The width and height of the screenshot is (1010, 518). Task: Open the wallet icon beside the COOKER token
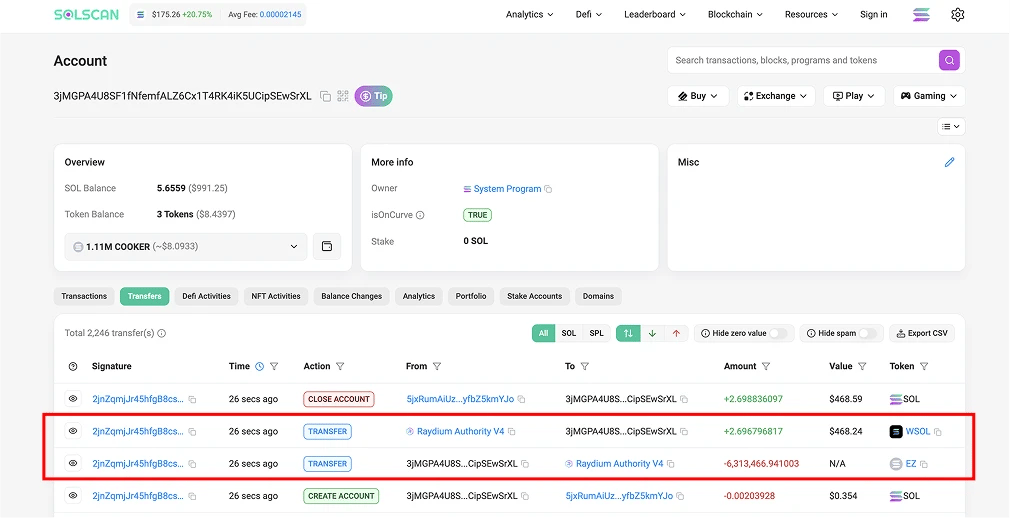click(327, 246)
